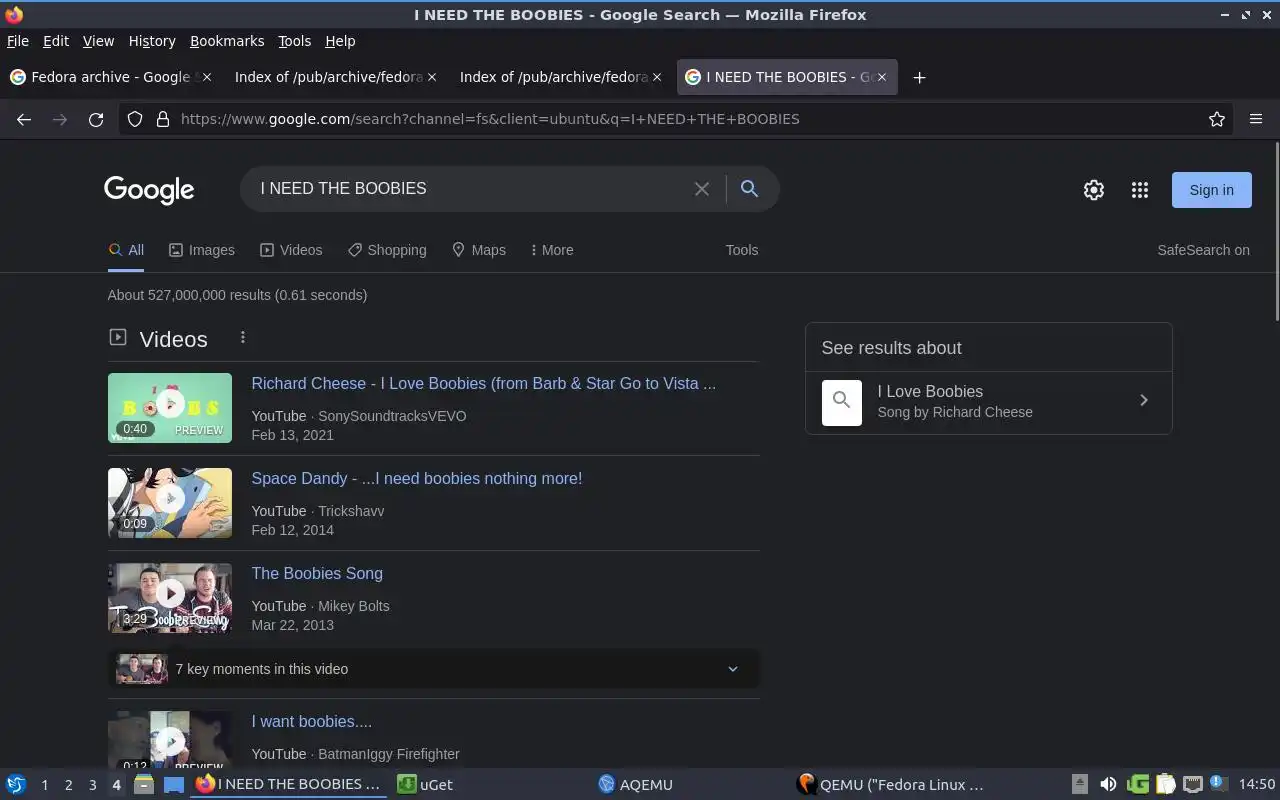Open the Tools menu in menu bar
The height and width of the screenshot is (800, 1280).
[x=295, y=41]
